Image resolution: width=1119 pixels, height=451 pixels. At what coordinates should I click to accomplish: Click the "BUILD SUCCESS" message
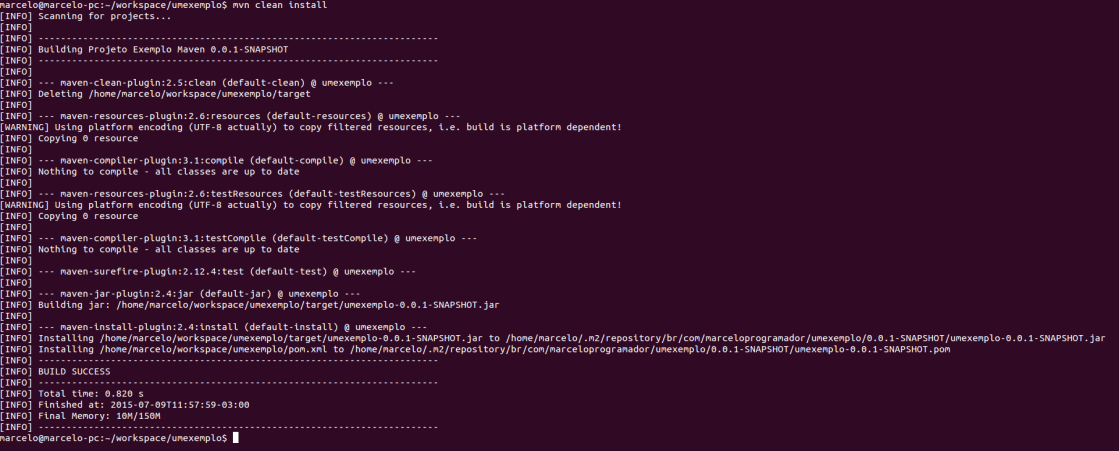[74, 371]
